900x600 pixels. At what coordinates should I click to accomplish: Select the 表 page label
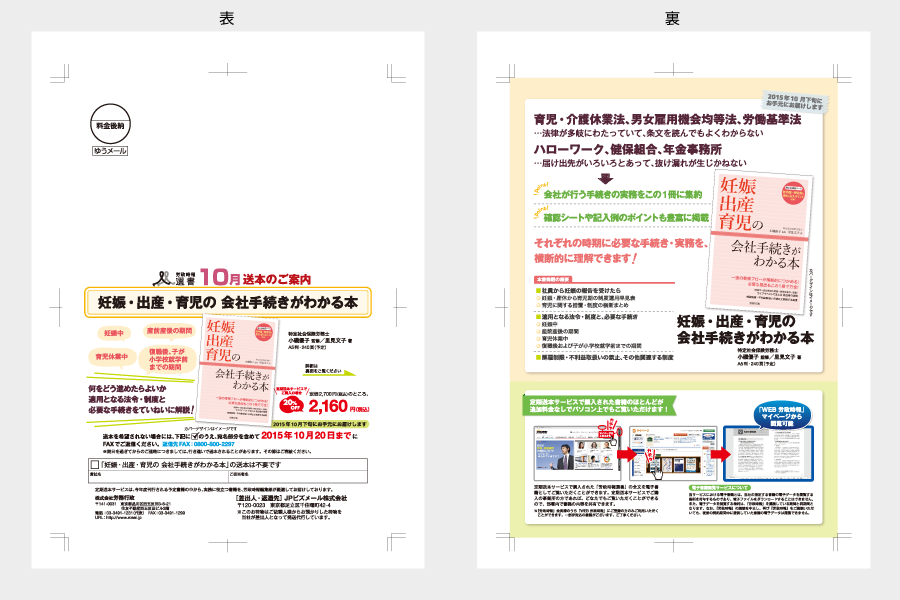pos(227,17)
